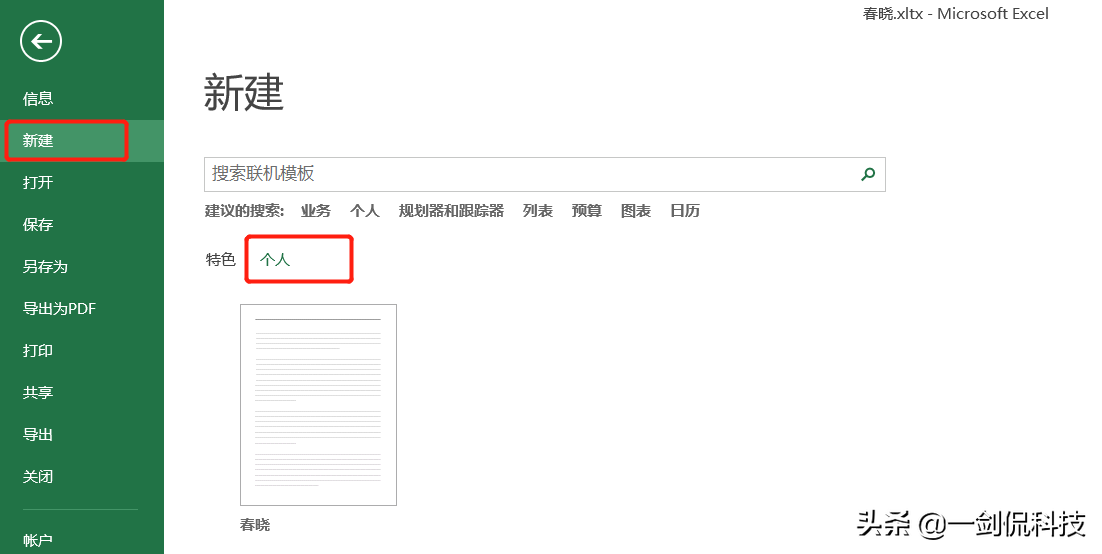Click suggested search 图表
The width and height of the screenshot is (1102, 554).
pos(636,211)
